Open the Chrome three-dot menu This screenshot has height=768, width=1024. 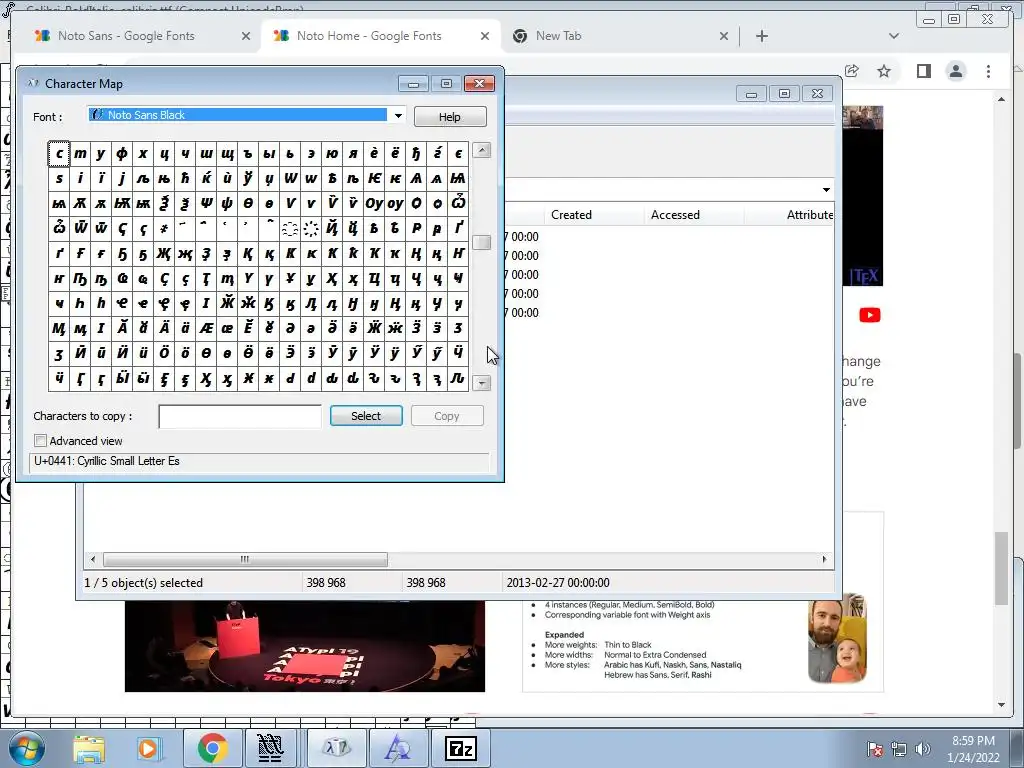988,71
